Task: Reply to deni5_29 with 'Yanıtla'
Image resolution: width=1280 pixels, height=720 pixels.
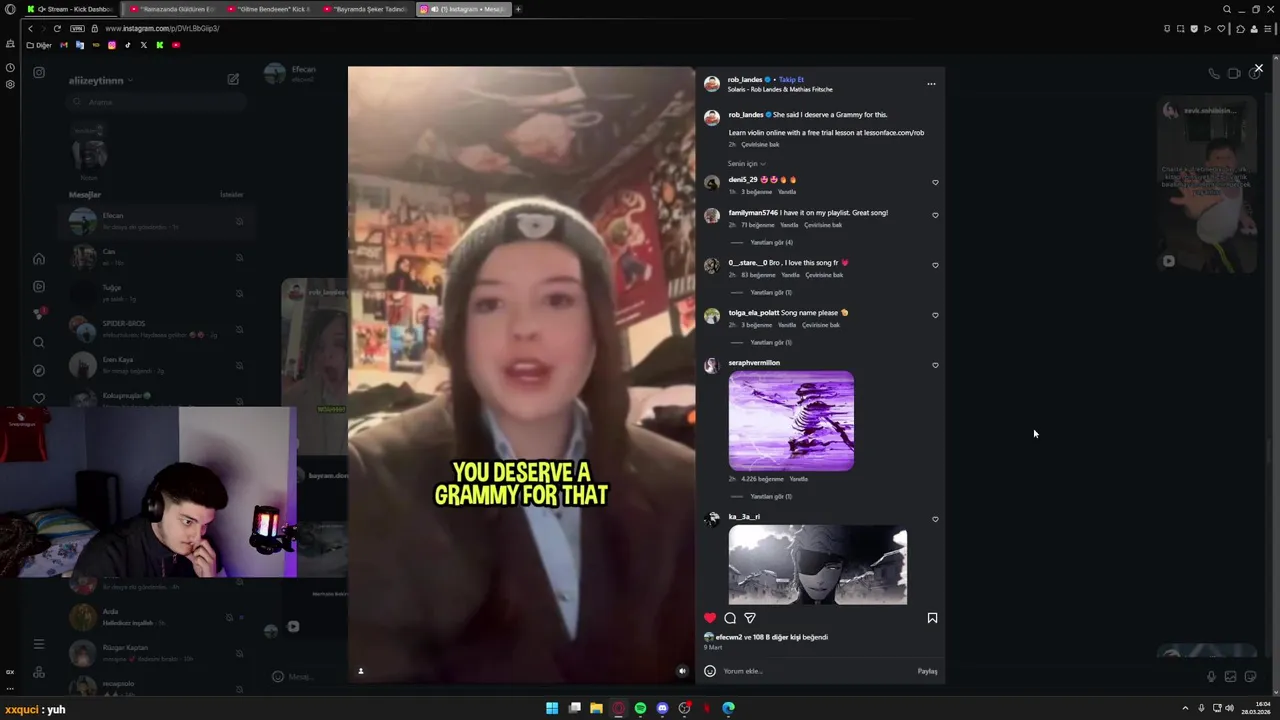Action: click(787, 191)
